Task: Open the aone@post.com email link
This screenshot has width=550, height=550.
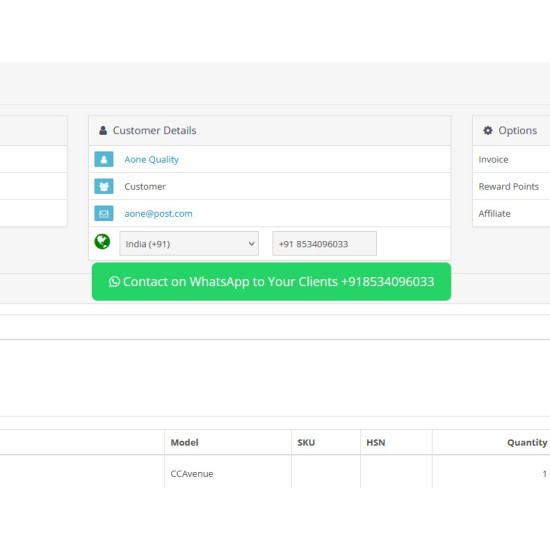Action: (x=159, y=214)
